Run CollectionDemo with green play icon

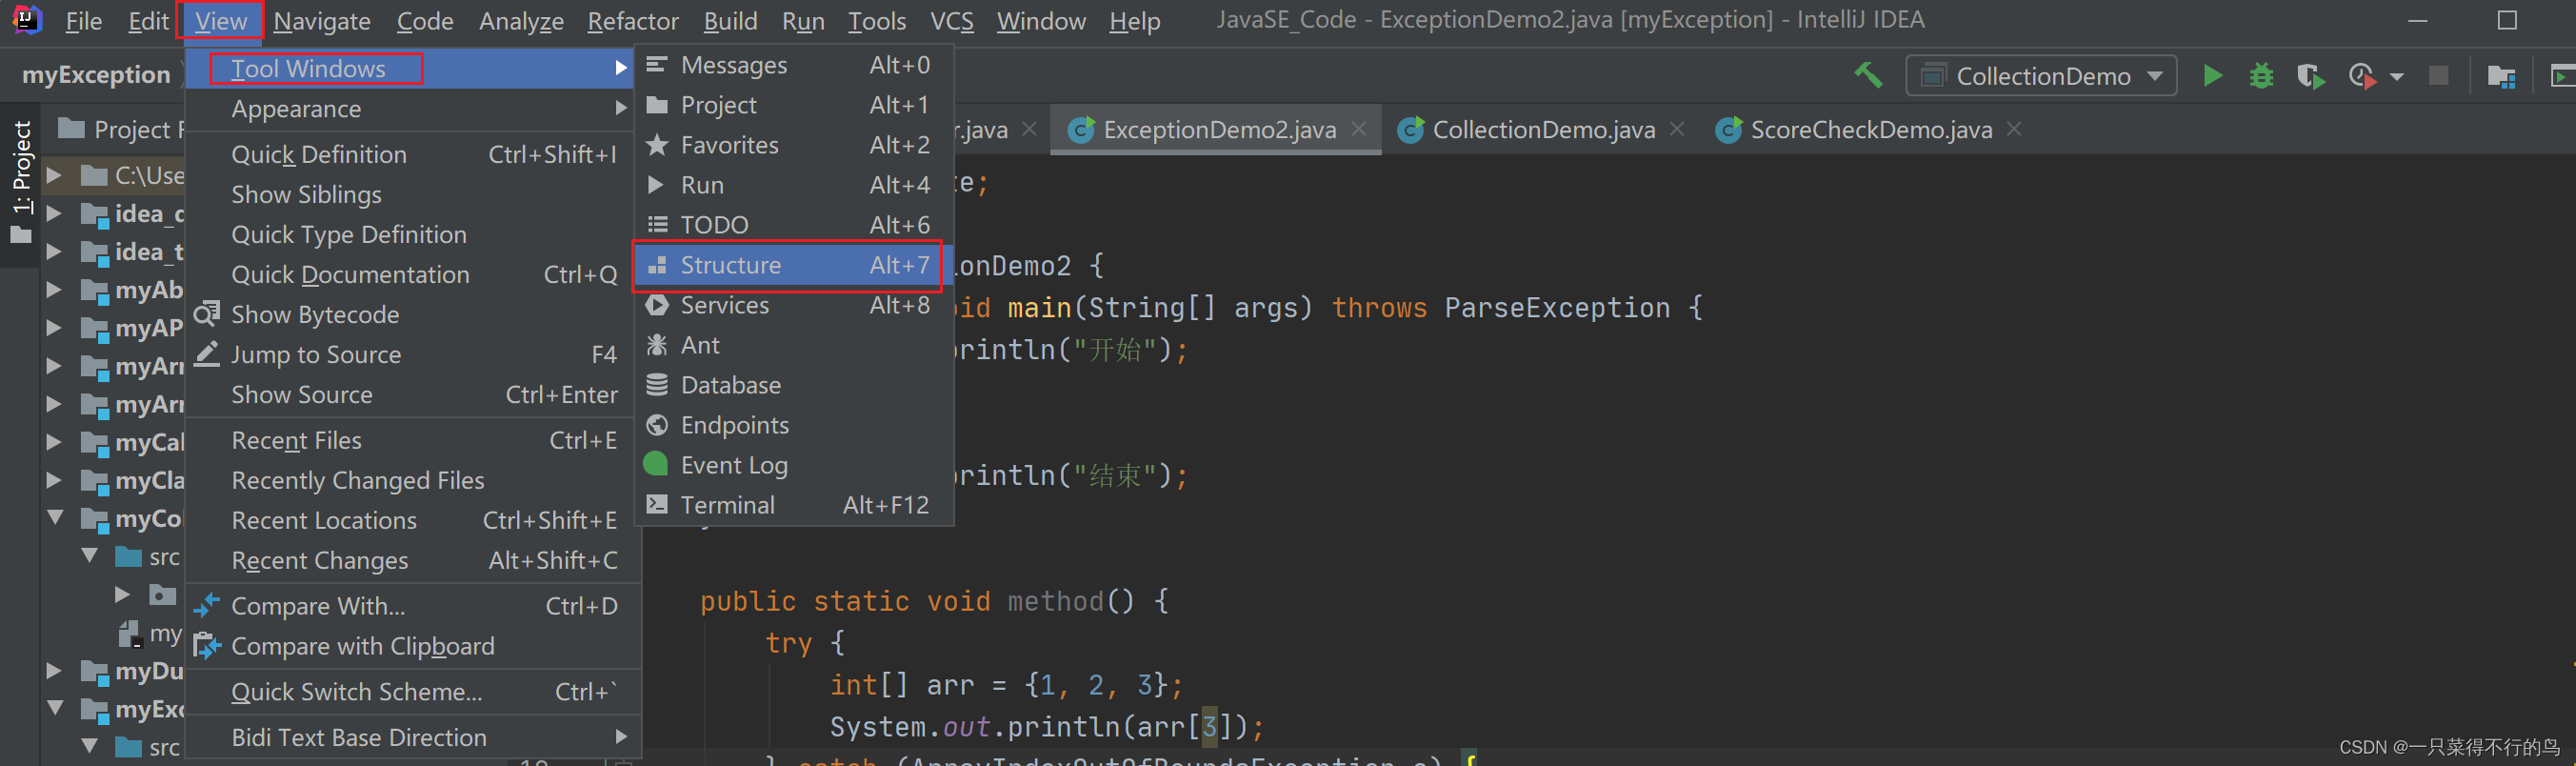[2212, 76]
